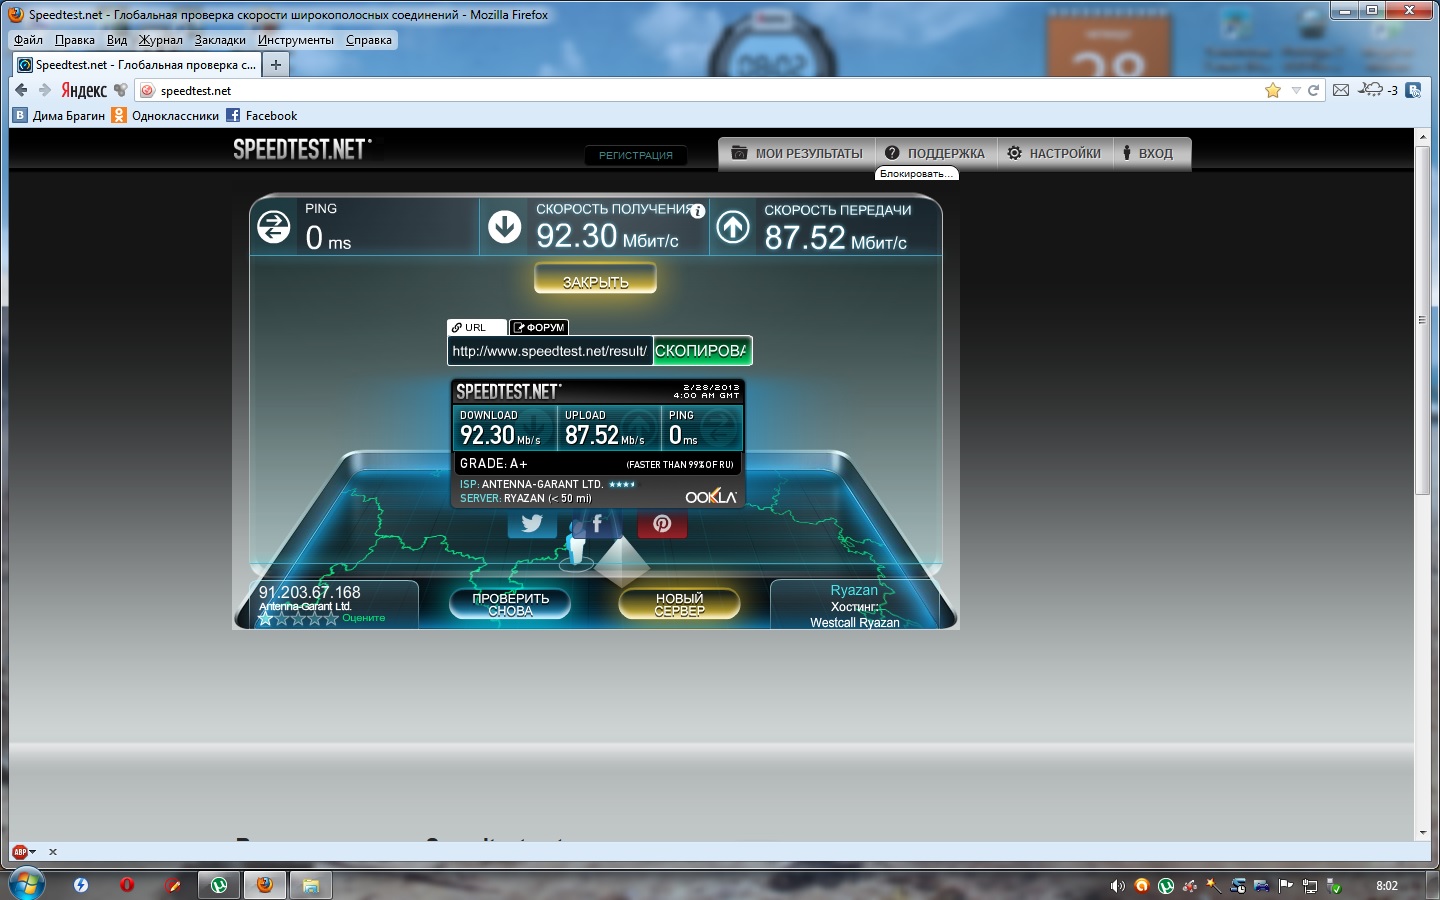Screen dimensions: 1440x900
Task: Open the URL history dropdown arrow
Action: 1296,90
